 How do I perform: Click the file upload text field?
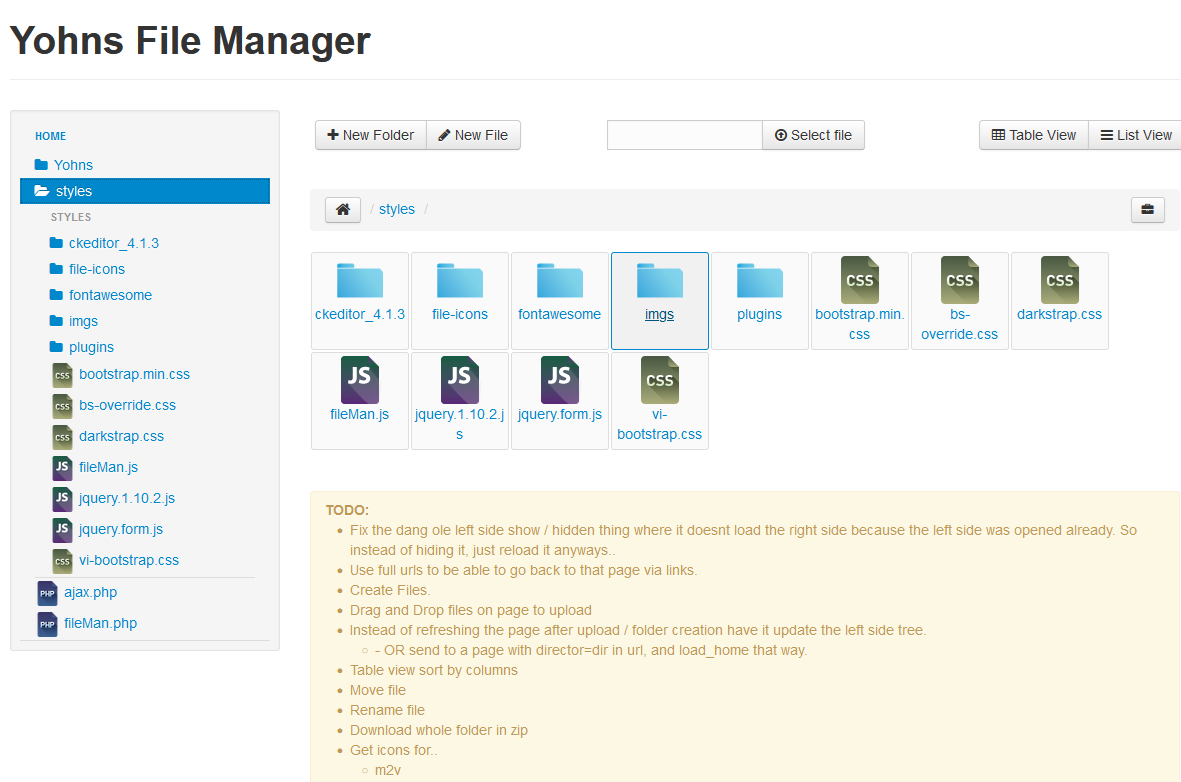point(684,135)
